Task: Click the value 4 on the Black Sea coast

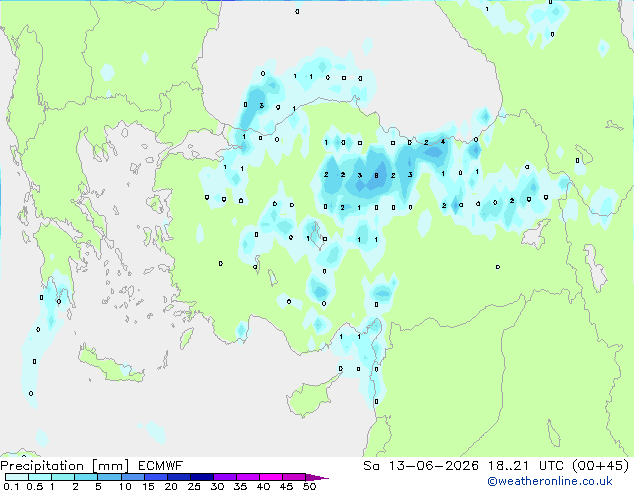Action: pyautogui.click(x=443, y=142)
